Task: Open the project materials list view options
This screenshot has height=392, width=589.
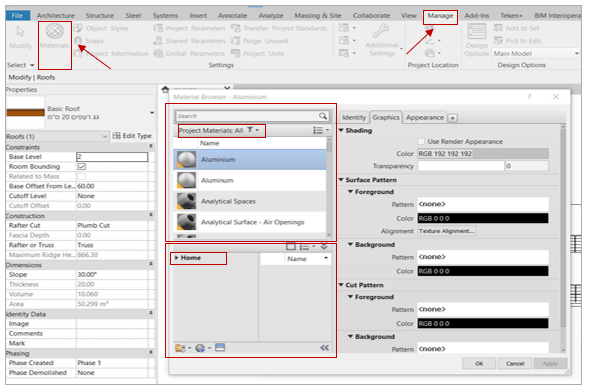Action: pyautogui.click(x=321, y=130)
